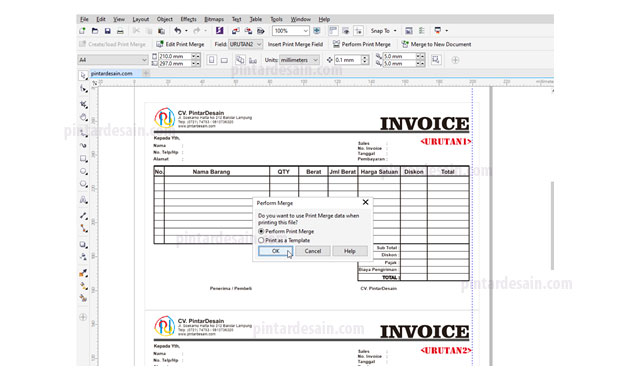Close the Perform Merge dialog

(x=365, y=202)
